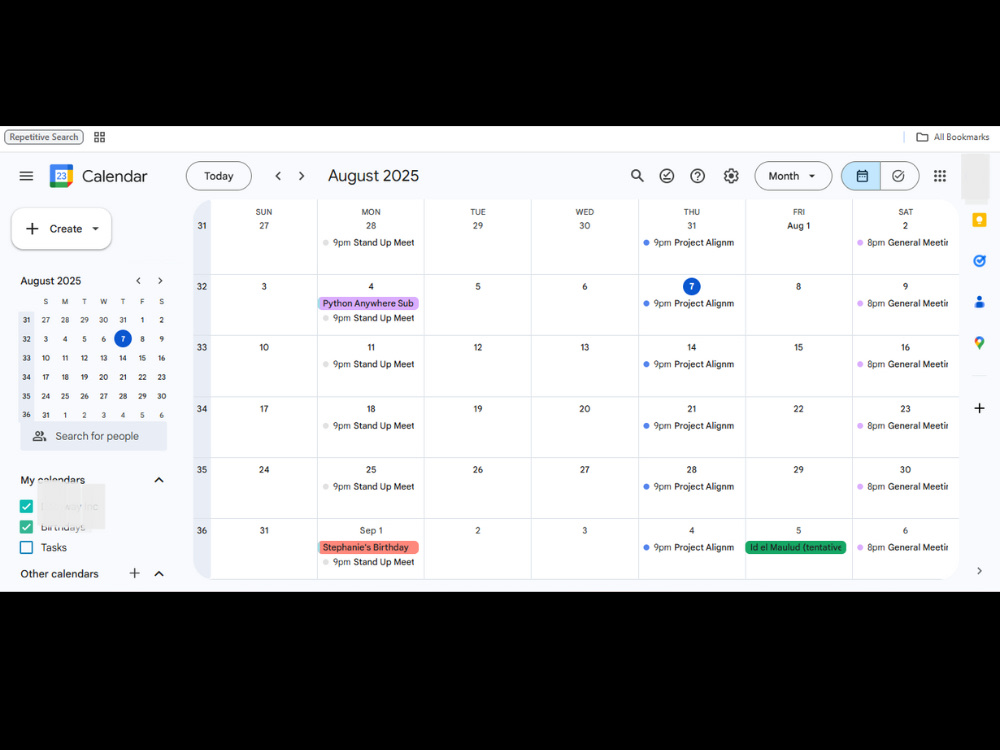The image size is (1000, 750).
Task: Show previous month in mini calendar
Action: 138,281
